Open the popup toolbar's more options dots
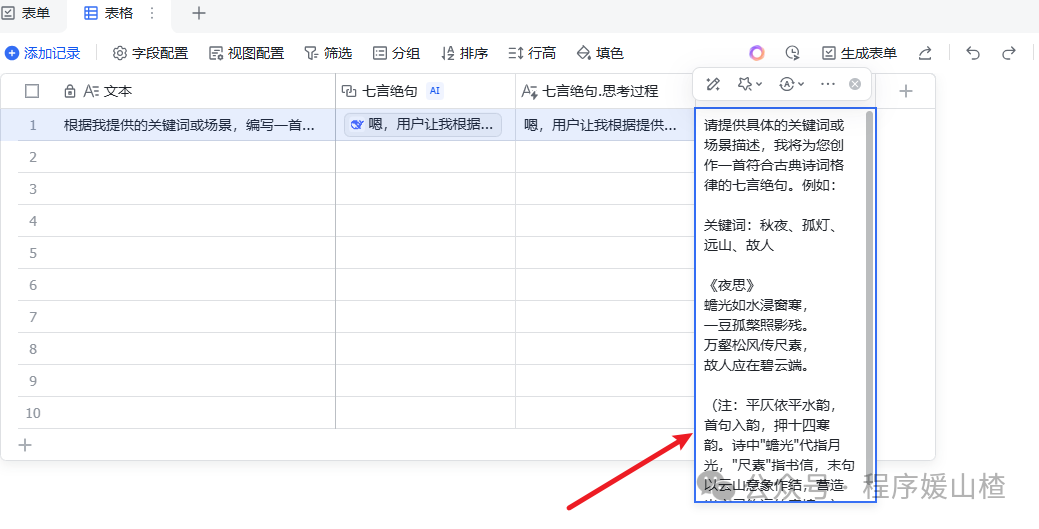Viewport: 1039px width, 529px height. click(x=828, y=84)
